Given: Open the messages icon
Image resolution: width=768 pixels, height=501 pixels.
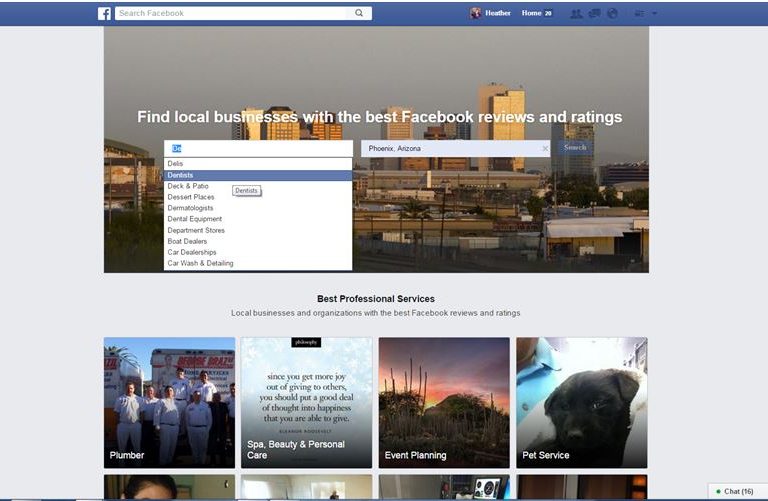Looking at the screenshot, I should pyautogui.click(x=595, y=14).
